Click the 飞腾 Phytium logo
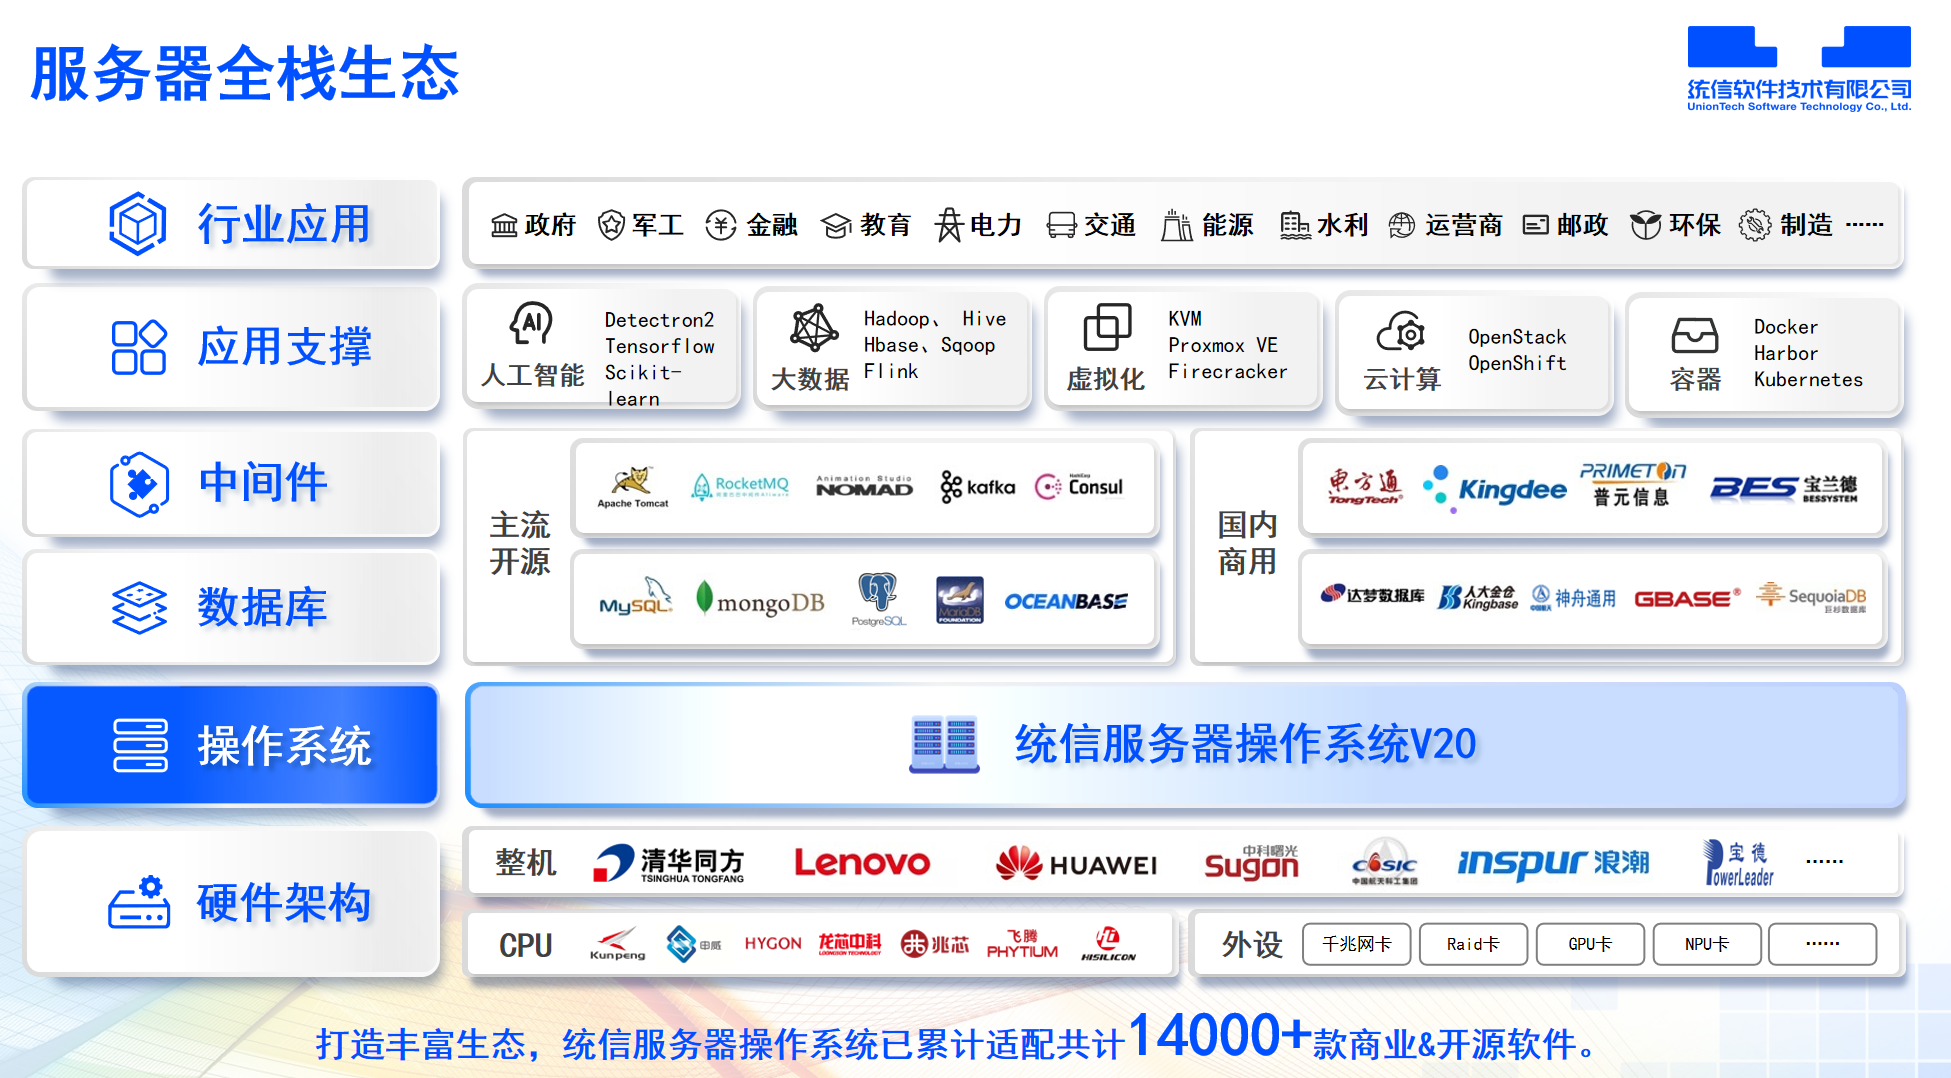The image size is (1951, 1078). point(1022,944)
